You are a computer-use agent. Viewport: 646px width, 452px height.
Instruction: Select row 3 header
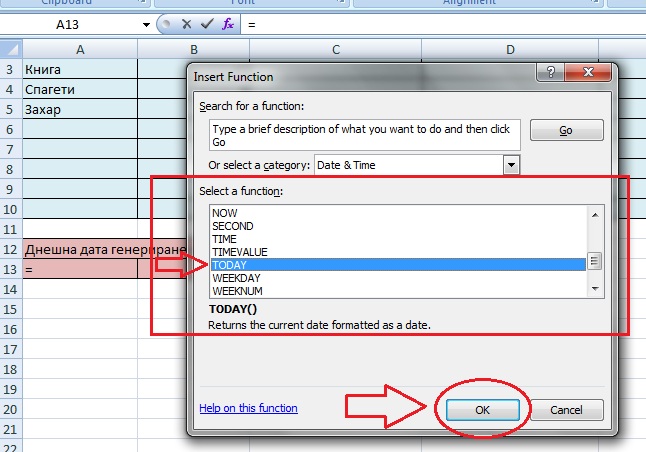coord(9,69)
